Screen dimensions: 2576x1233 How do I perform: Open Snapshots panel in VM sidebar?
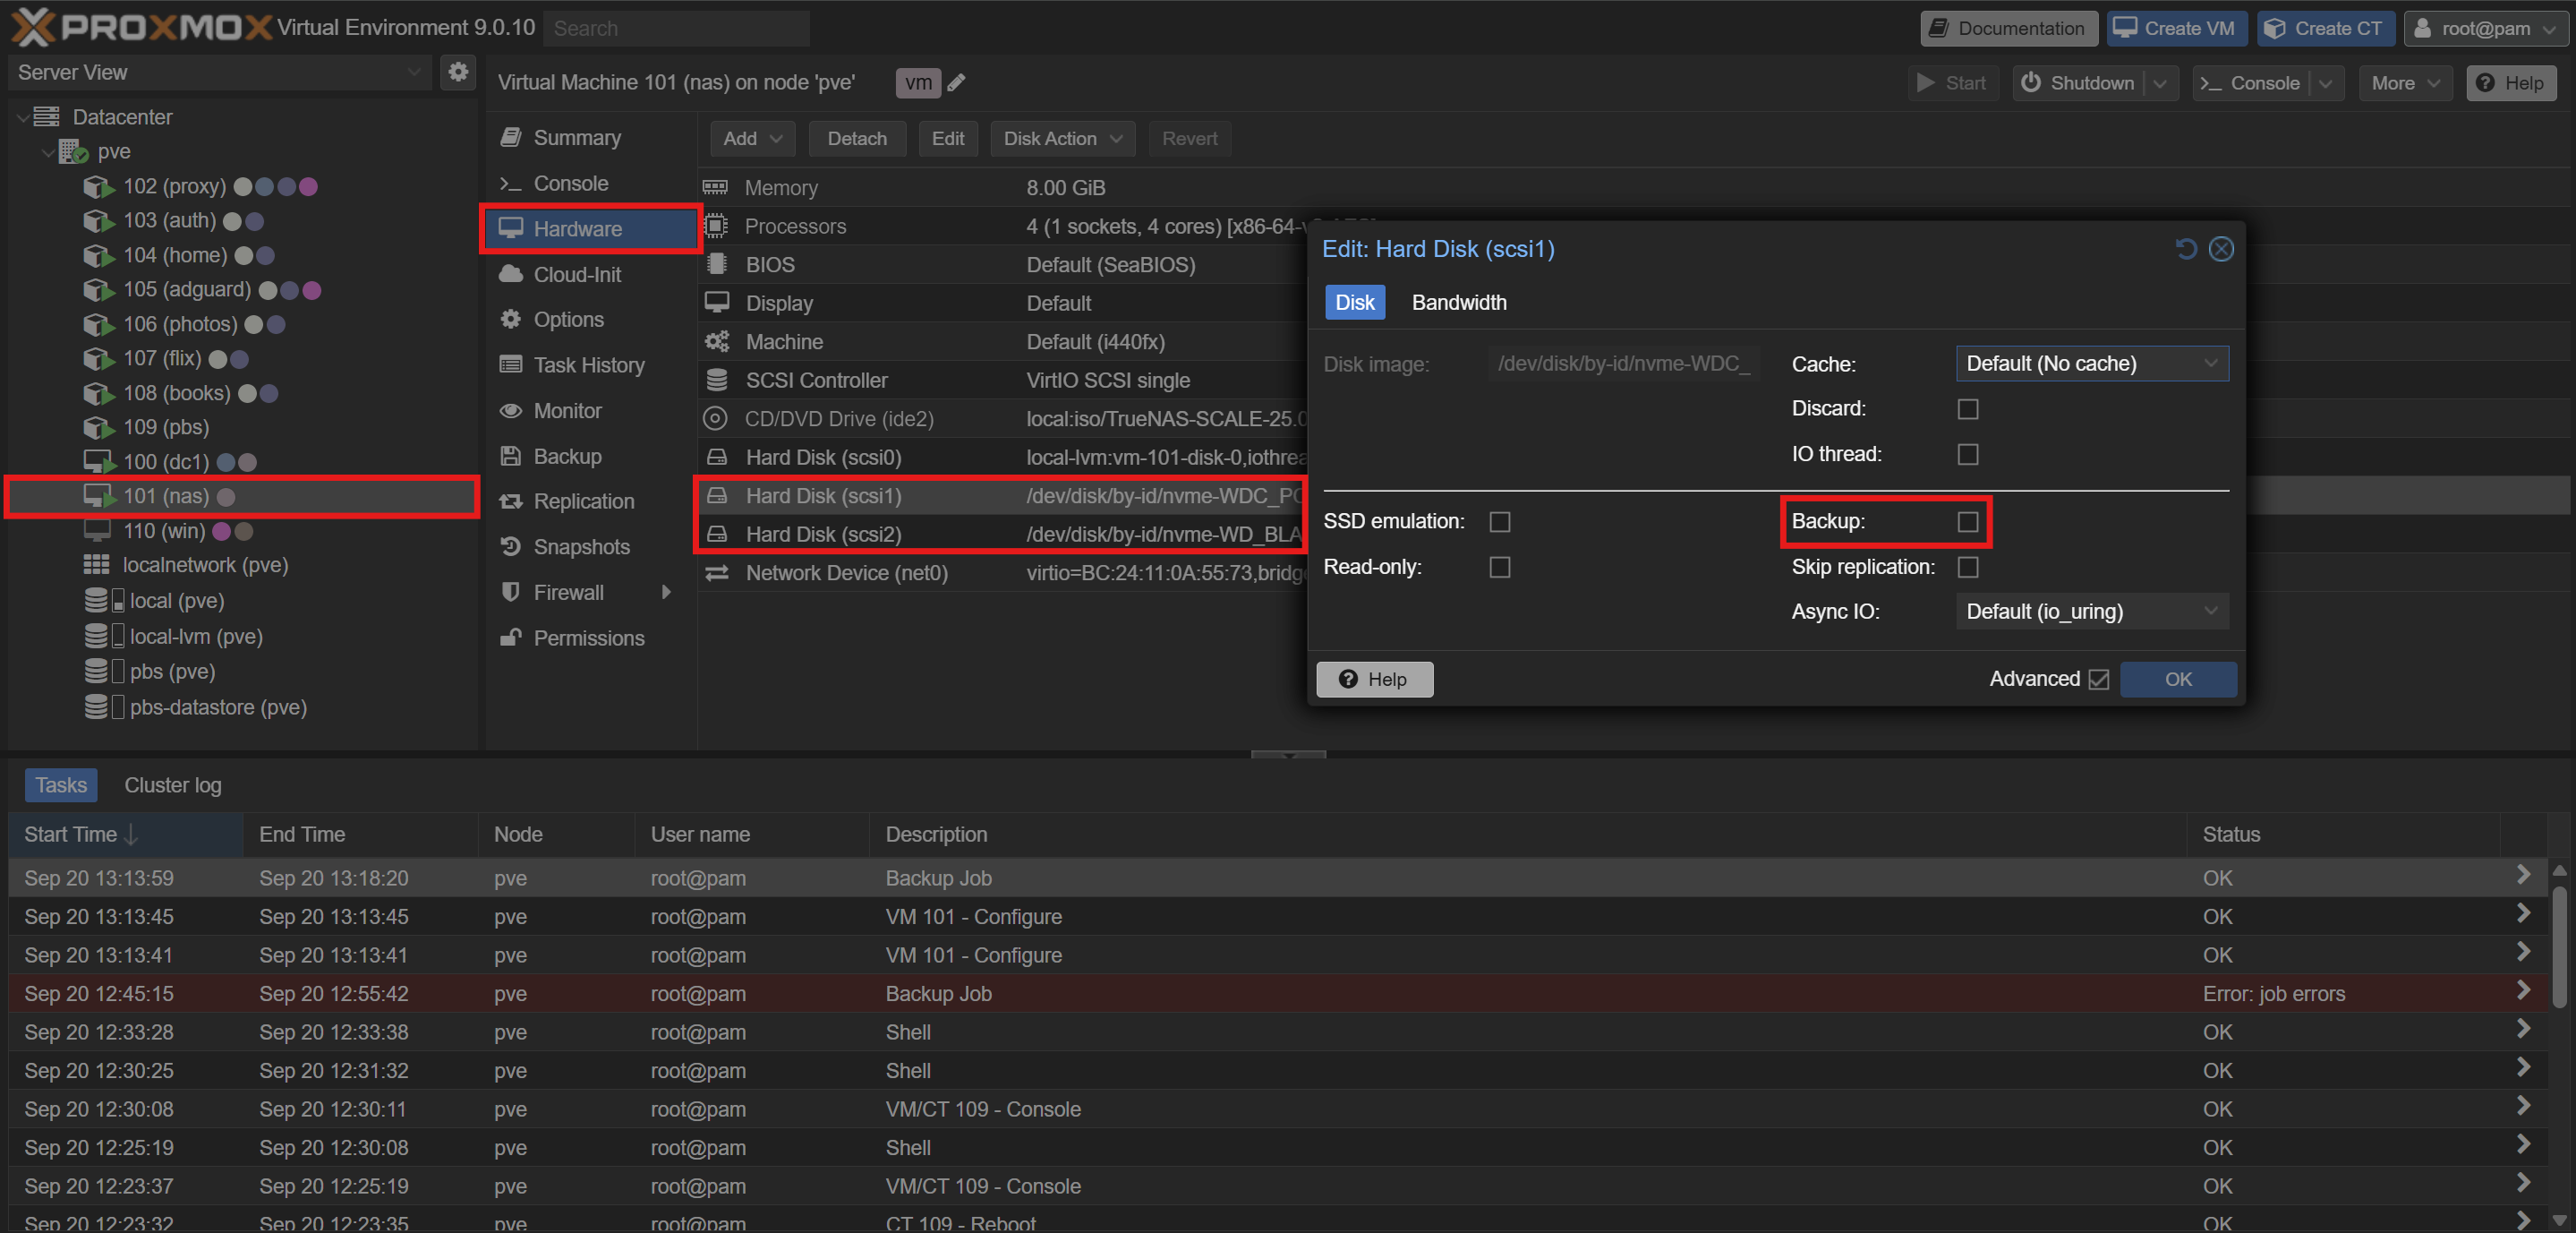click(x=580, y=547)
